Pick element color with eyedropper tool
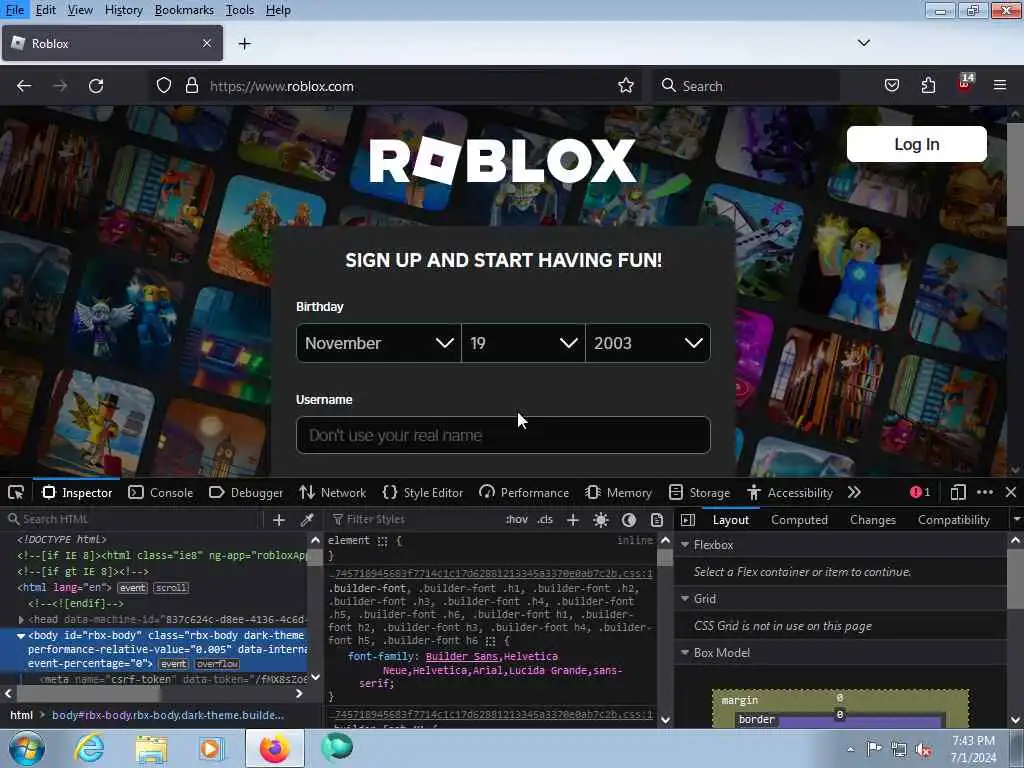 click(x=306, y=520)
